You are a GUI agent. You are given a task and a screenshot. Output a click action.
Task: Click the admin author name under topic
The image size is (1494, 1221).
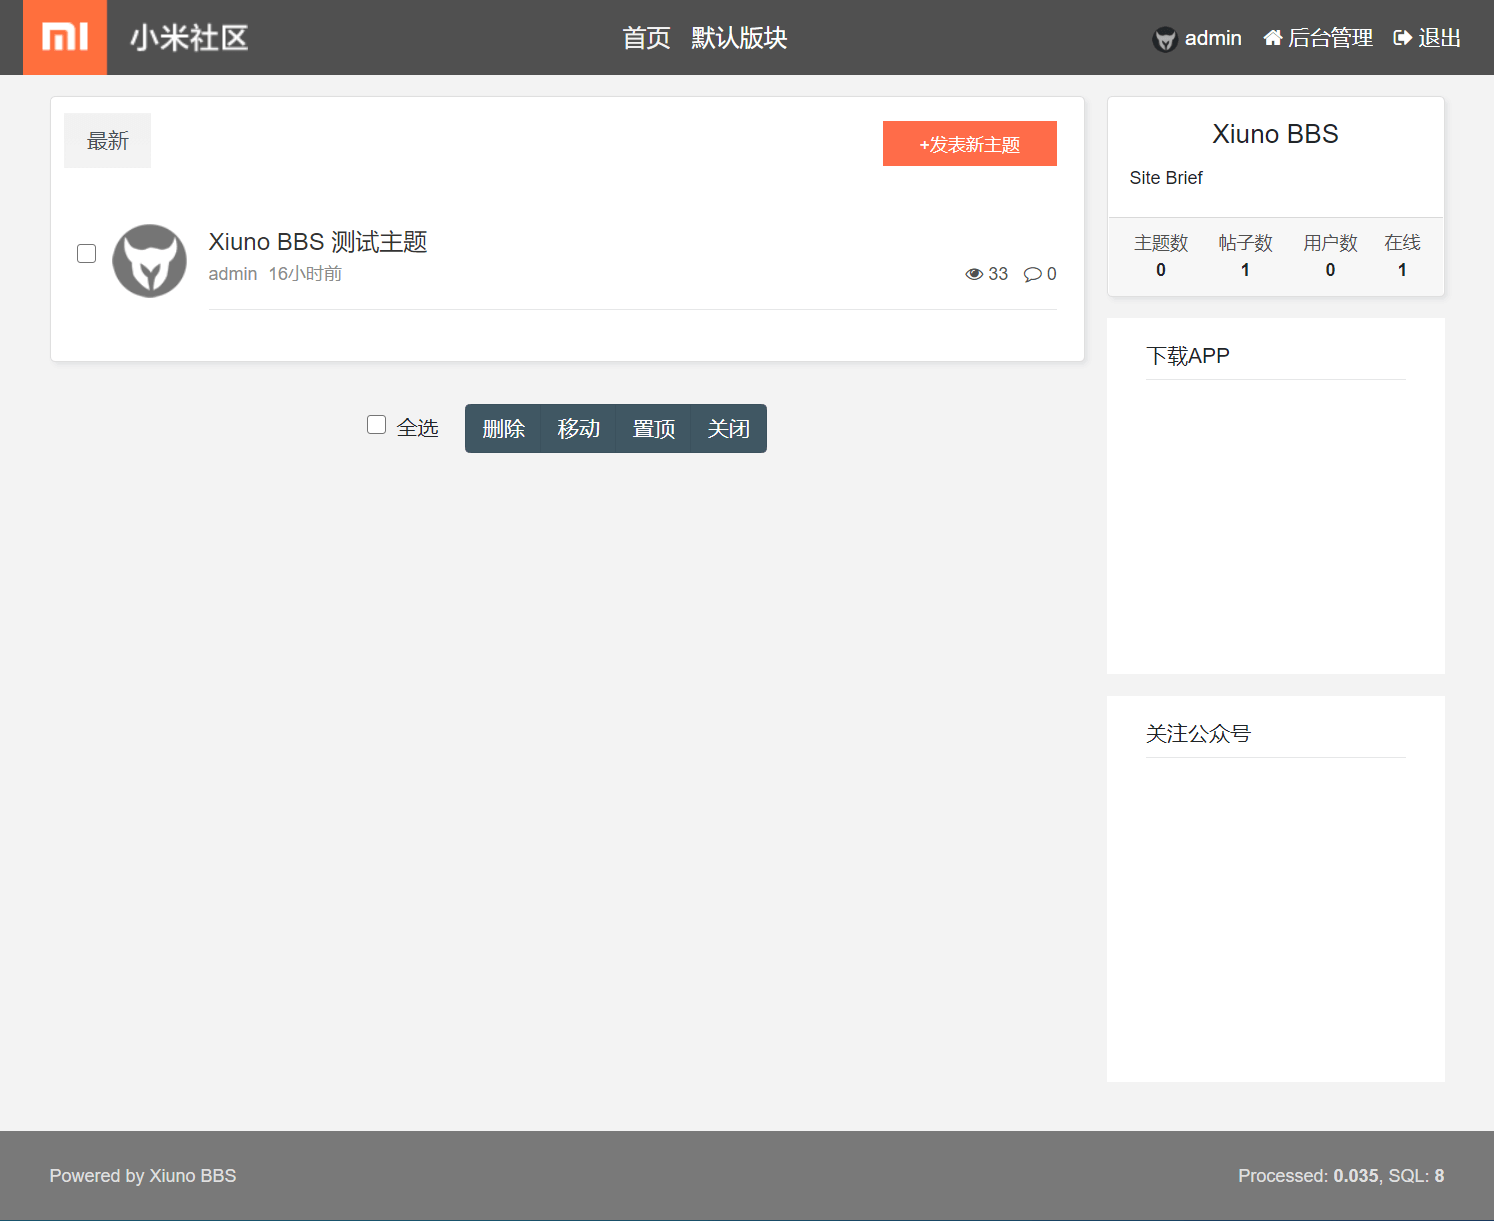pyautogui.click(x=233, y=274)
